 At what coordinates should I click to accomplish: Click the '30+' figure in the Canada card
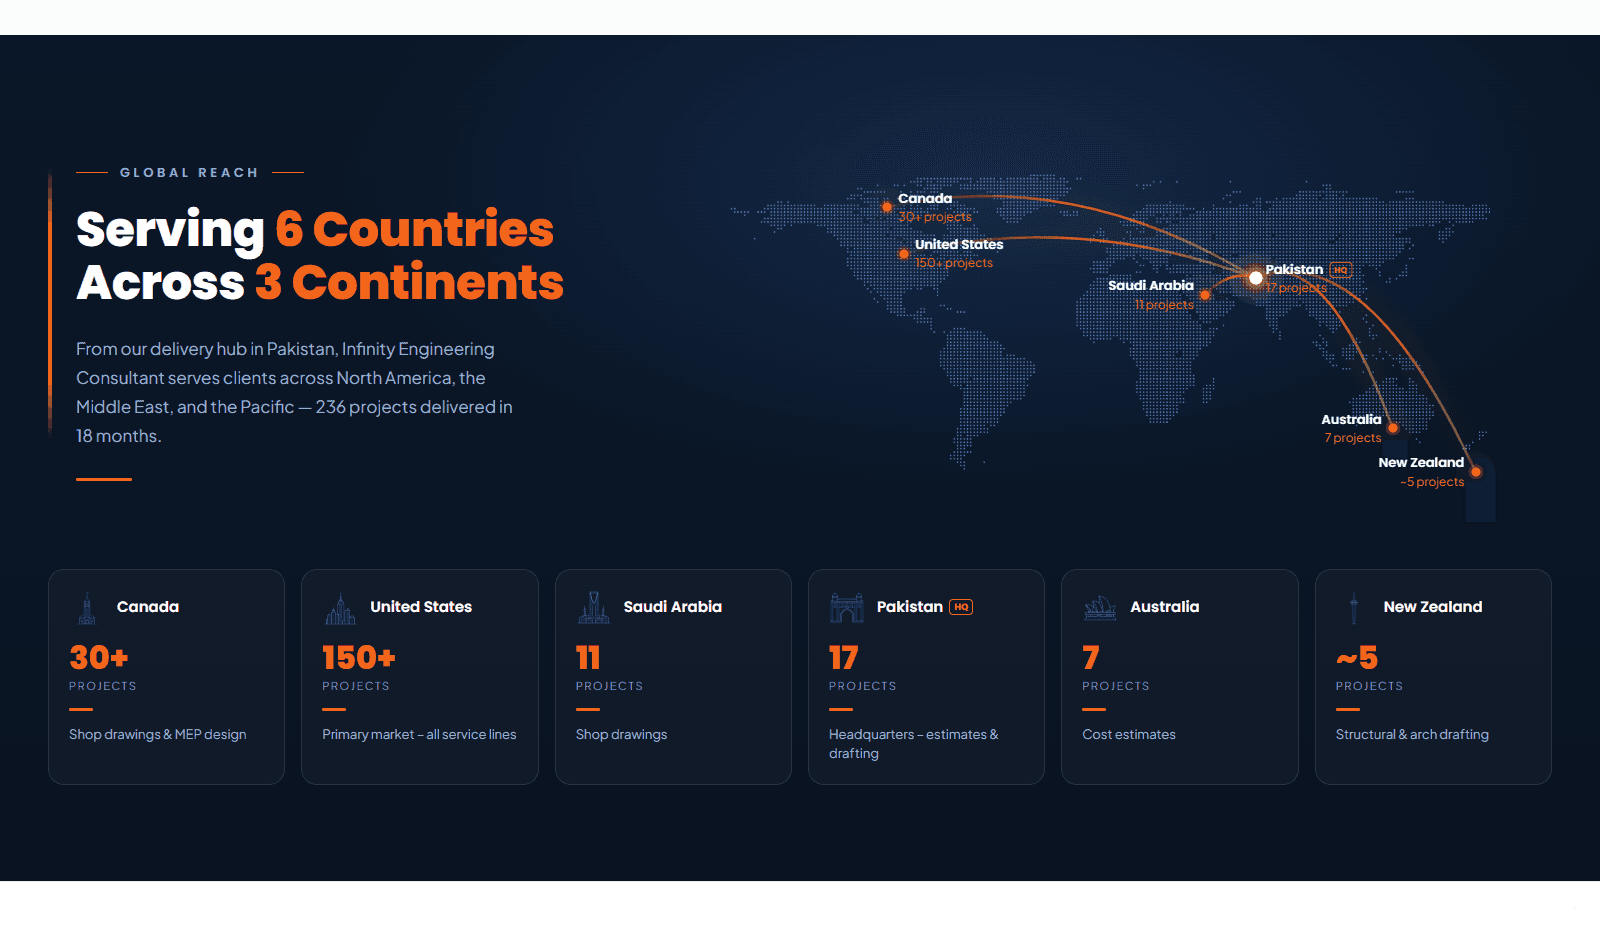tap(99, 657)
